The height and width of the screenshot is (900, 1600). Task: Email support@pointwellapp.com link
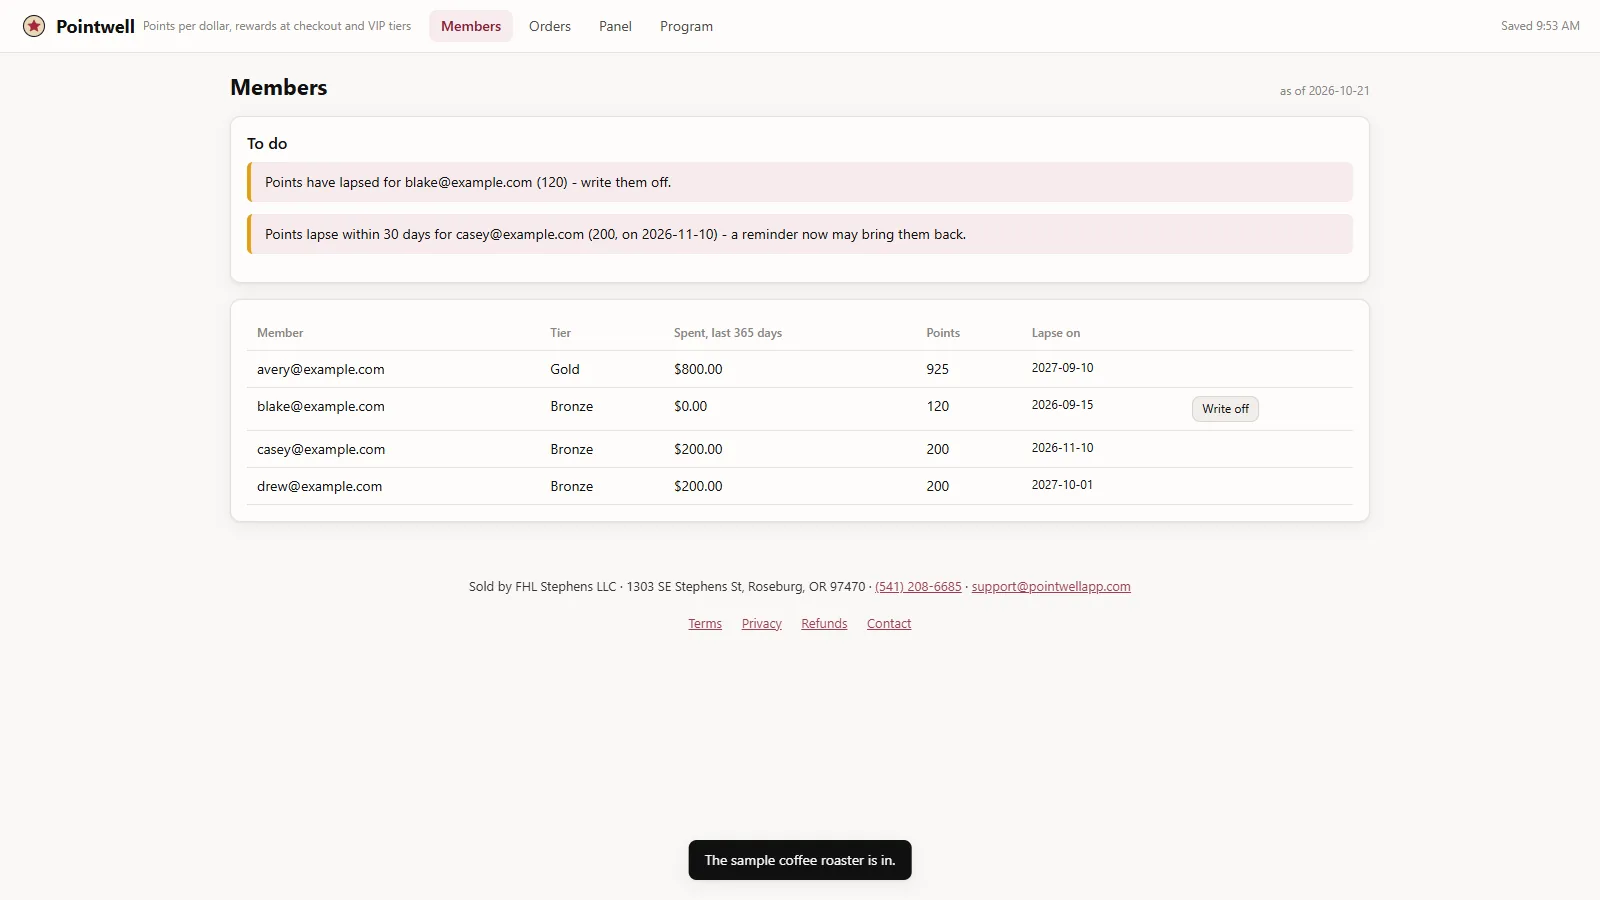(1051, 587)
